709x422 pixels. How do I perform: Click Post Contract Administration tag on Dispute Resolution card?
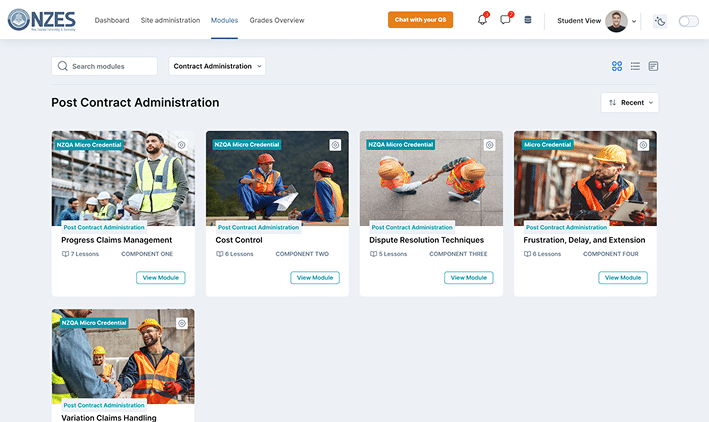pyautogui.click(x=412, y=228)
